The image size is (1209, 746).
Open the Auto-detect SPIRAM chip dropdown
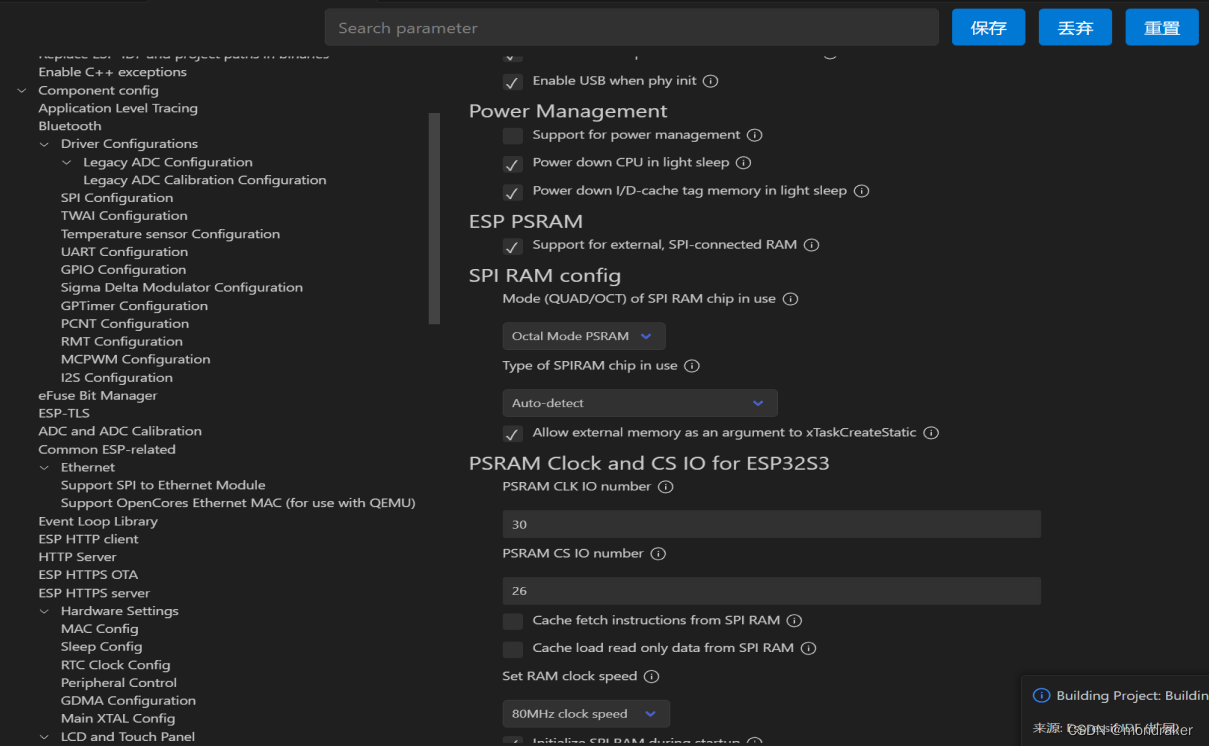click(x=639, y=402)
